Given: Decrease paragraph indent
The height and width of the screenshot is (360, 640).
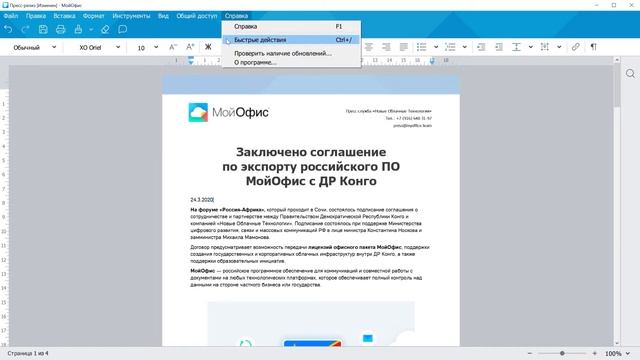Looking at the screenshot, I should [x=481, y=47].
